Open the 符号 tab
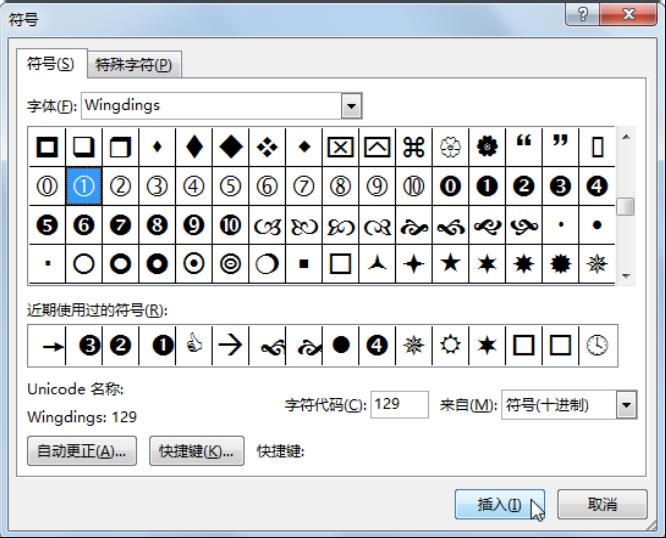 tap(50, 64)
